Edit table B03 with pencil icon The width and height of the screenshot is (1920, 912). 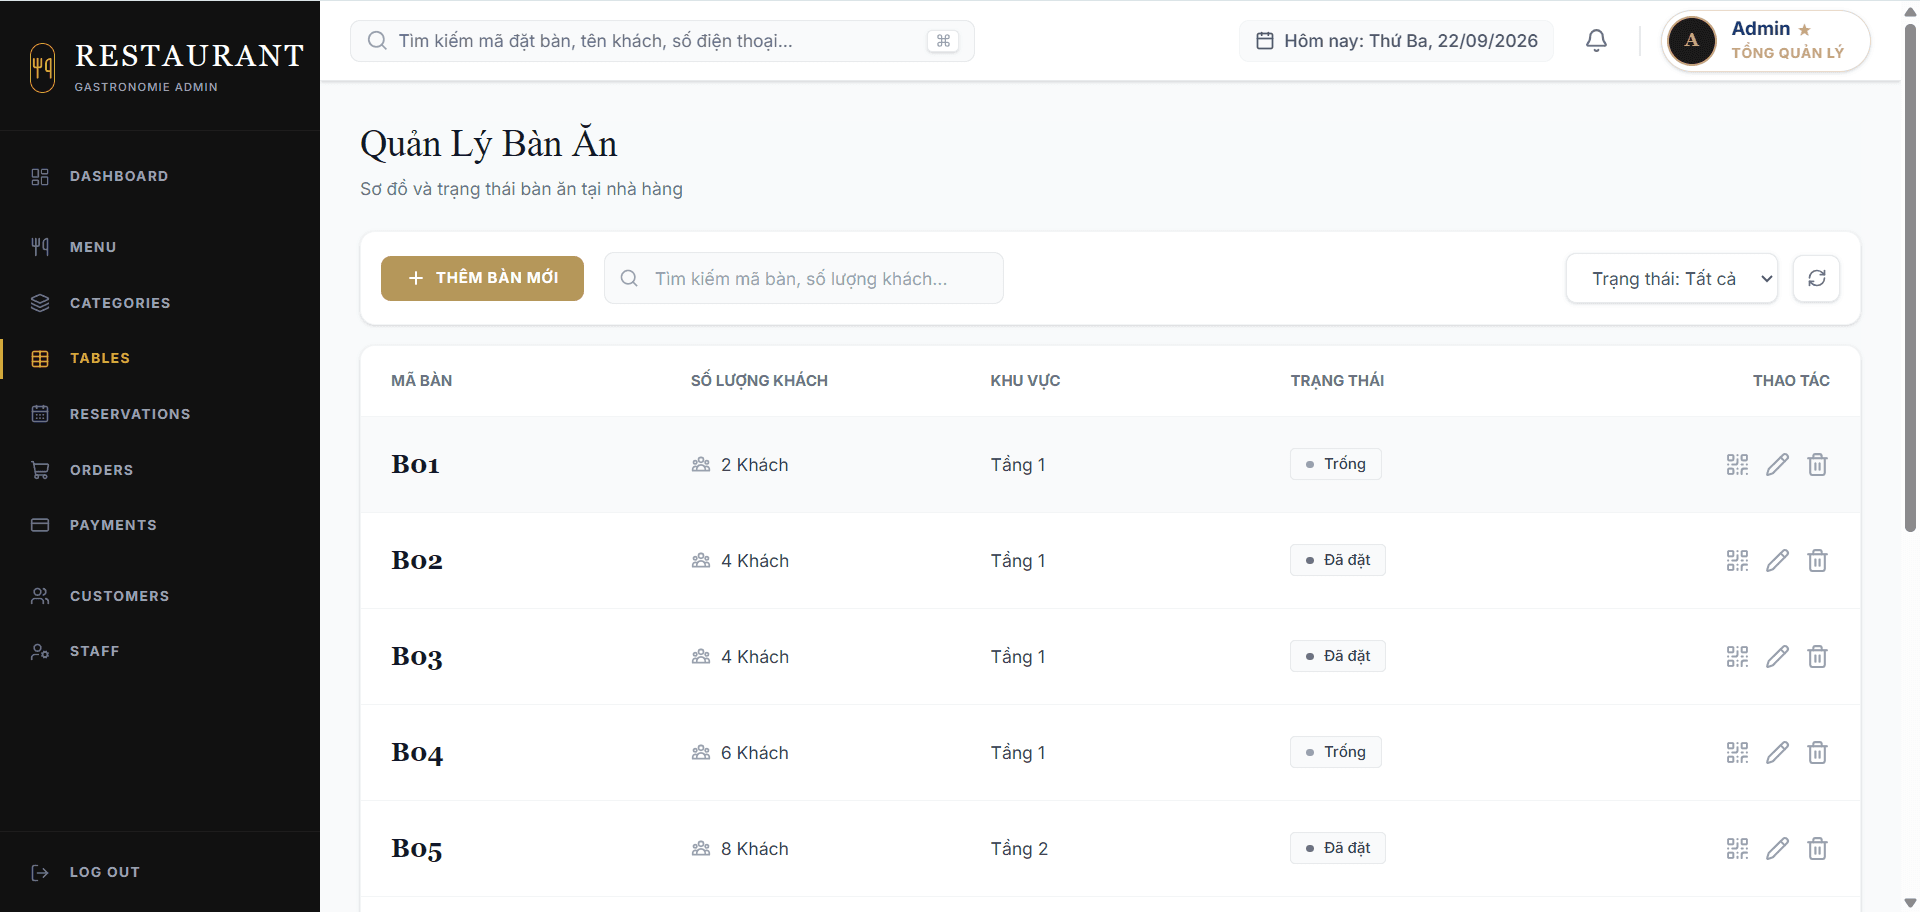pos(1777,657)
